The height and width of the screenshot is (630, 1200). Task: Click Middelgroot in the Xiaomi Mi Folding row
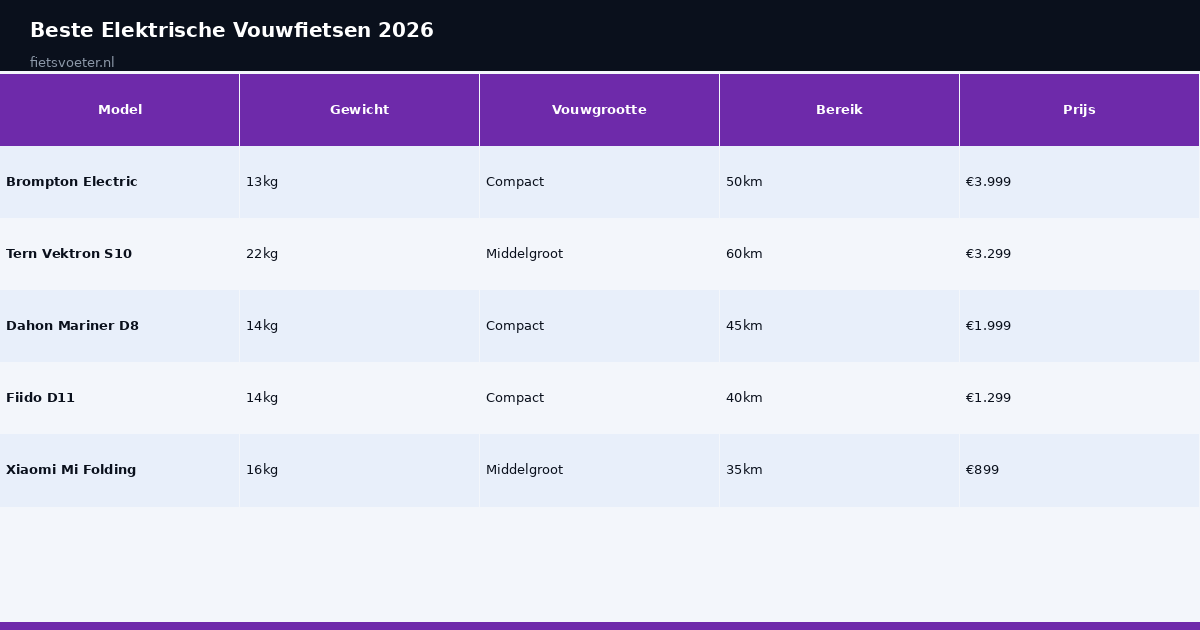pos(524,470)
